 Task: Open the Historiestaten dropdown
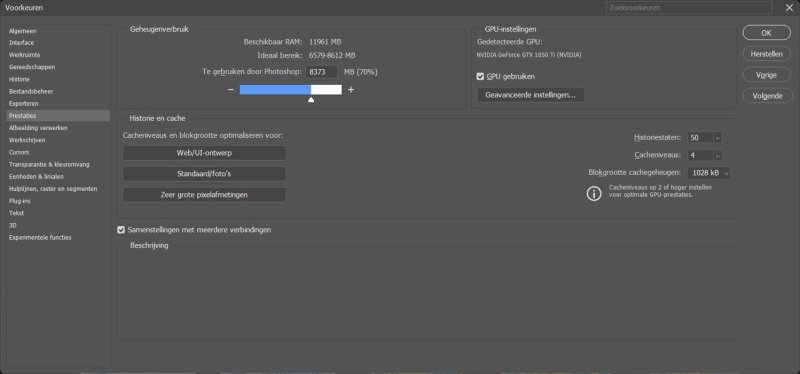[x=705, y=138]
